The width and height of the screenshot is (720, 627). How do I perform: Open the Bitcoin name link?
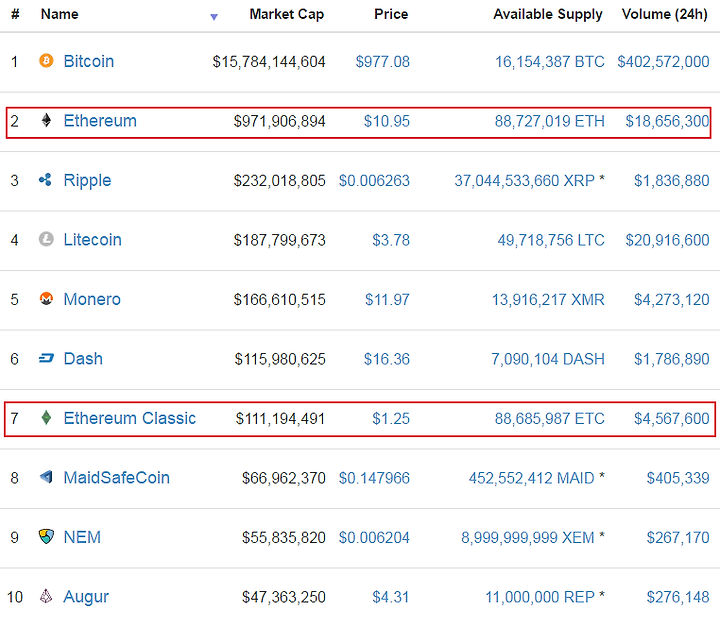click(x=89, y=61)
